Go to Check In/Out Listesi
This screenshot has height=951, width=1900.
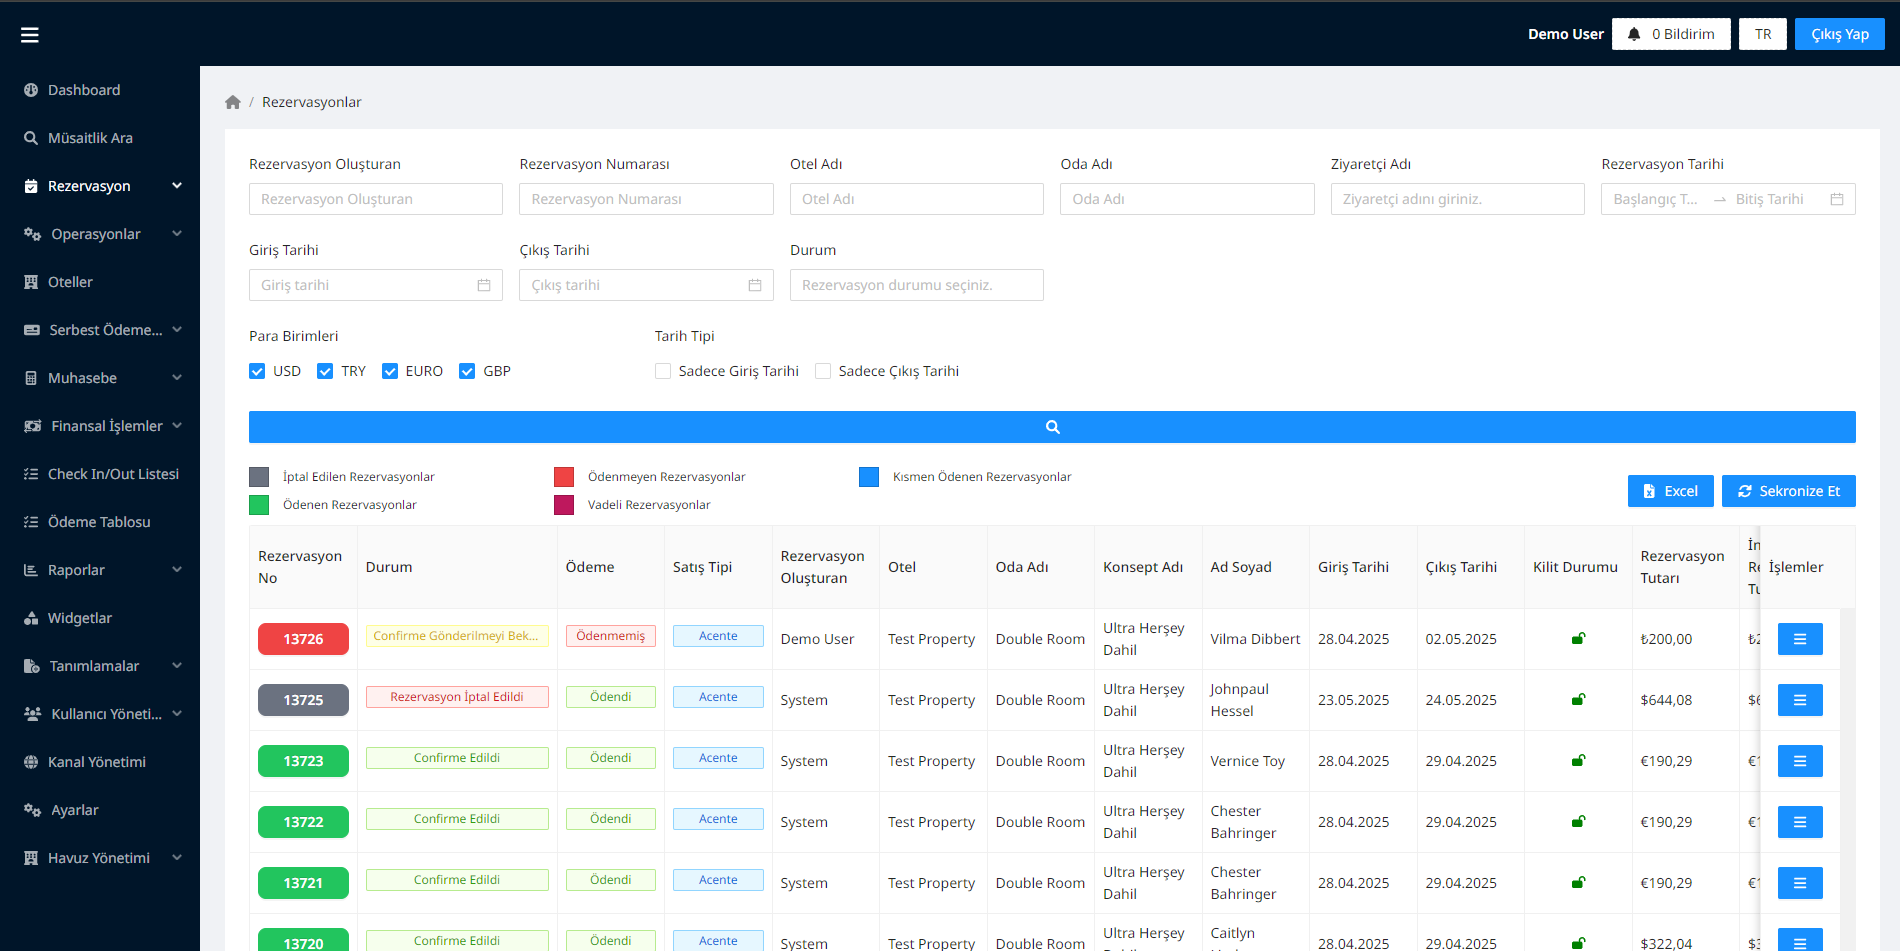[x=113, y=474]
